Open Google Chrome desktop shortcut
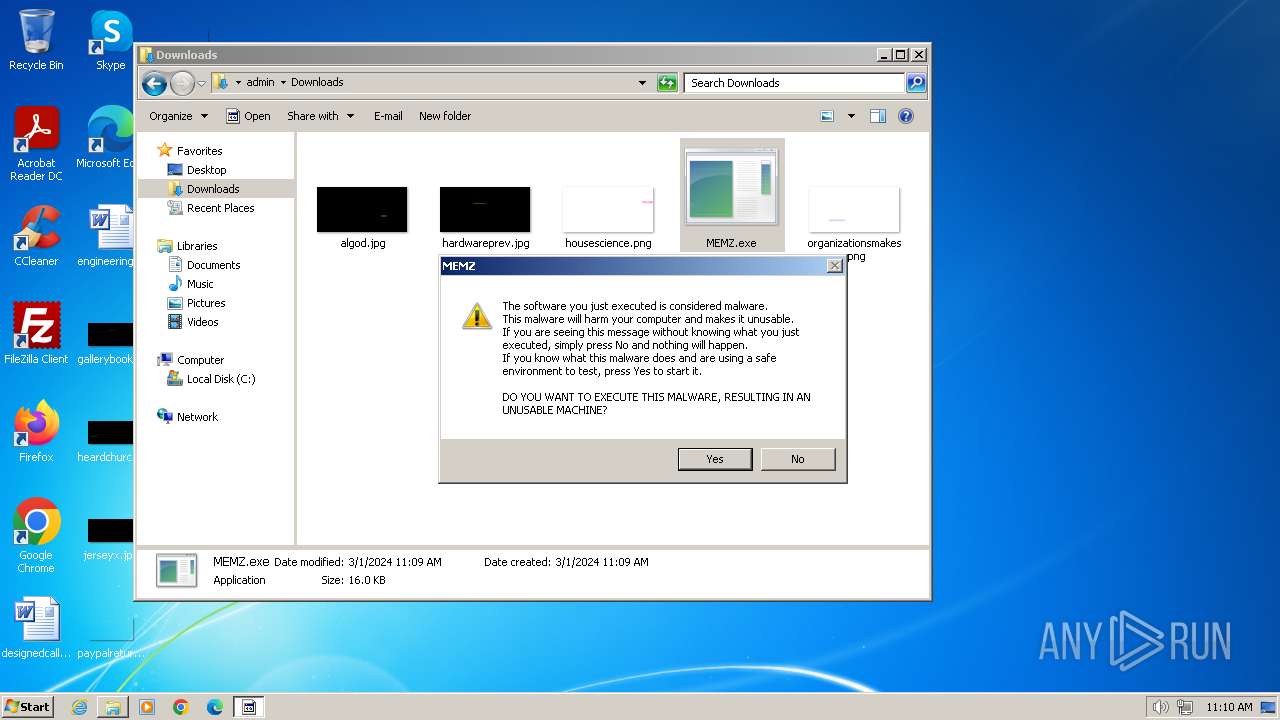The width and height of the screenshot is (1280, 720). tap(36, 536)
